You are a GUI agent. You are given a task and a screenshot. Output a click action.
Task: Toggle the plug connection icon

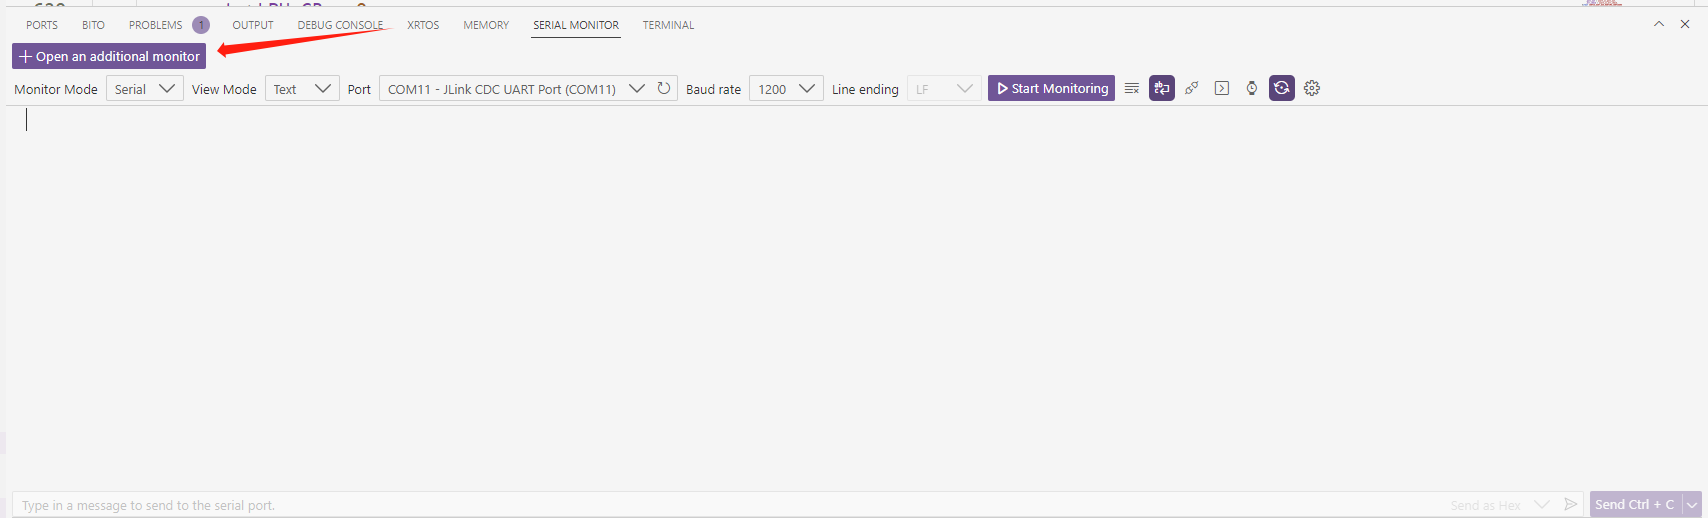point(1192,89)
